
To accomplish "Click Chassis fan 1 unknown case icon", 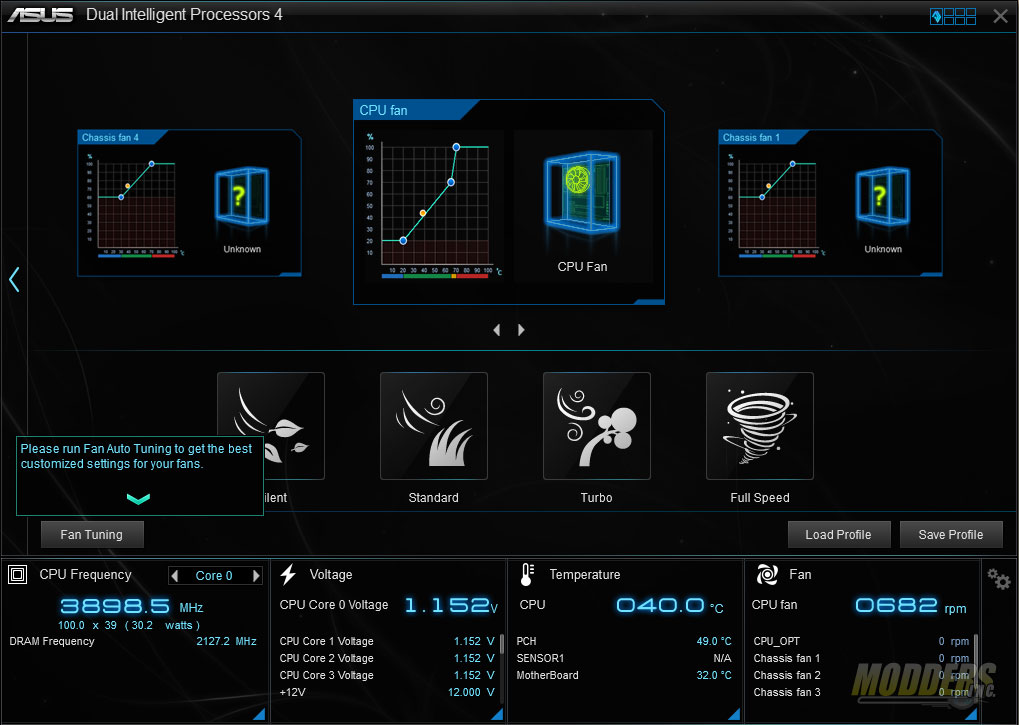I will pyautogui.click(x=883, y=196).
